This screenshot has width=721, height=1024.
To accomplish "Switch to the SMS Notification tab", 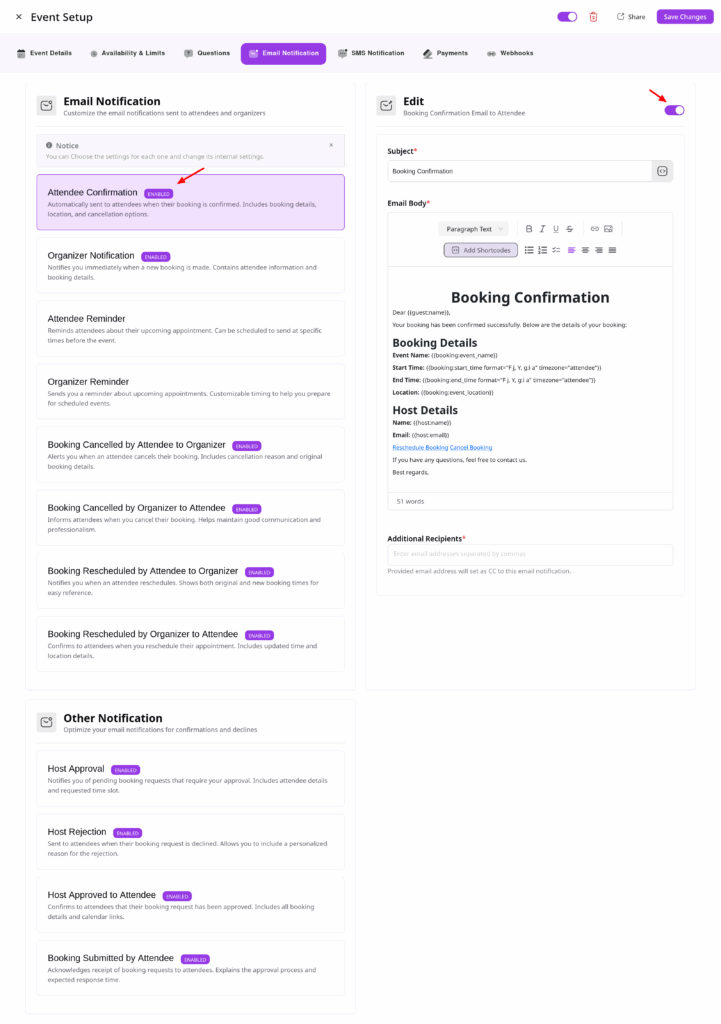I will click(x=371, y=53).
